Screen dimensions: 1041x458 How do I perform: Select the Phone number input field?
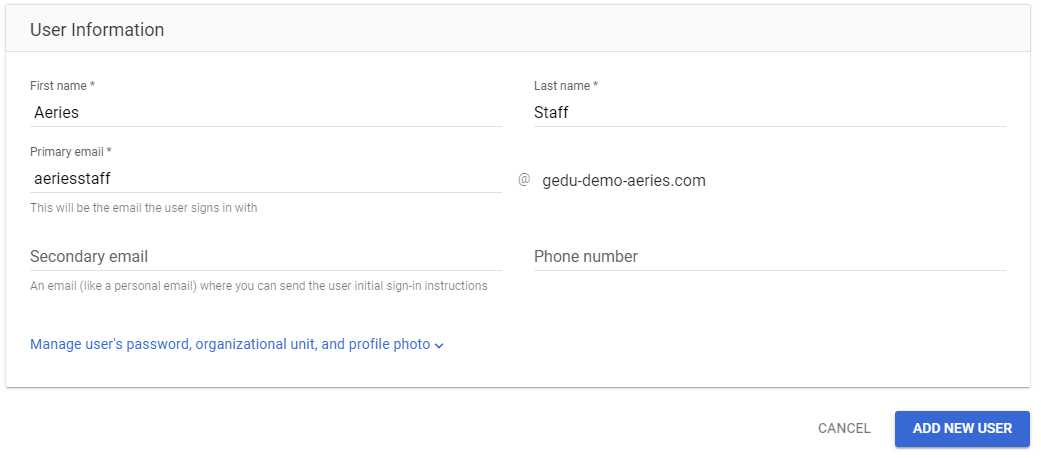(x=769, y=257)
